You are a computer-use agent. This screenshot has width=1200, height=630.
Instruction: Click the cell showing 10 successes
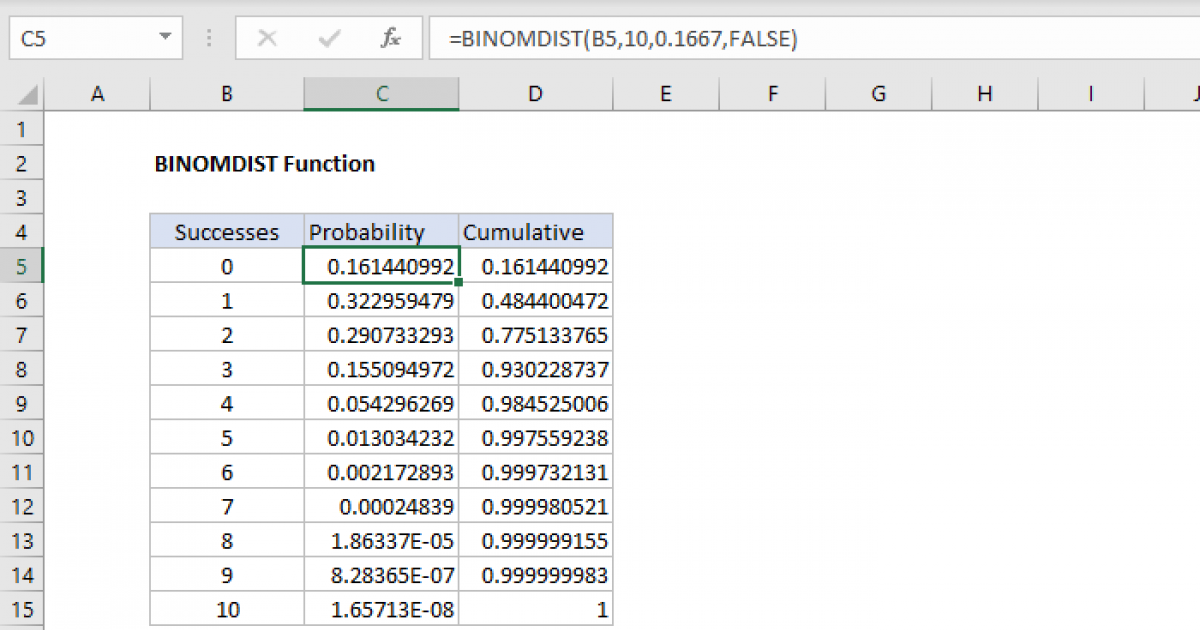pyautogui.click(x=226, y=608)
